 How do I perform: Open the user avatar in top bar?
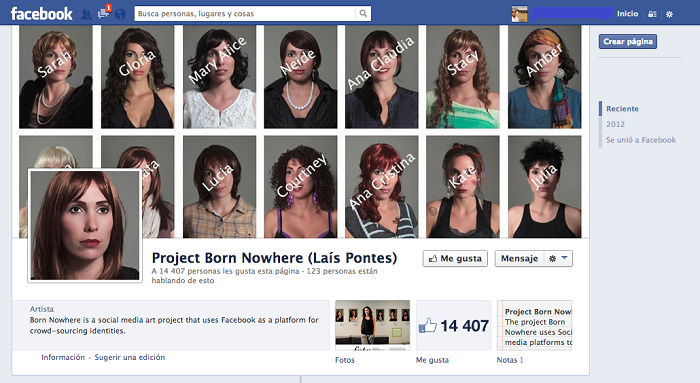[519, 14]
